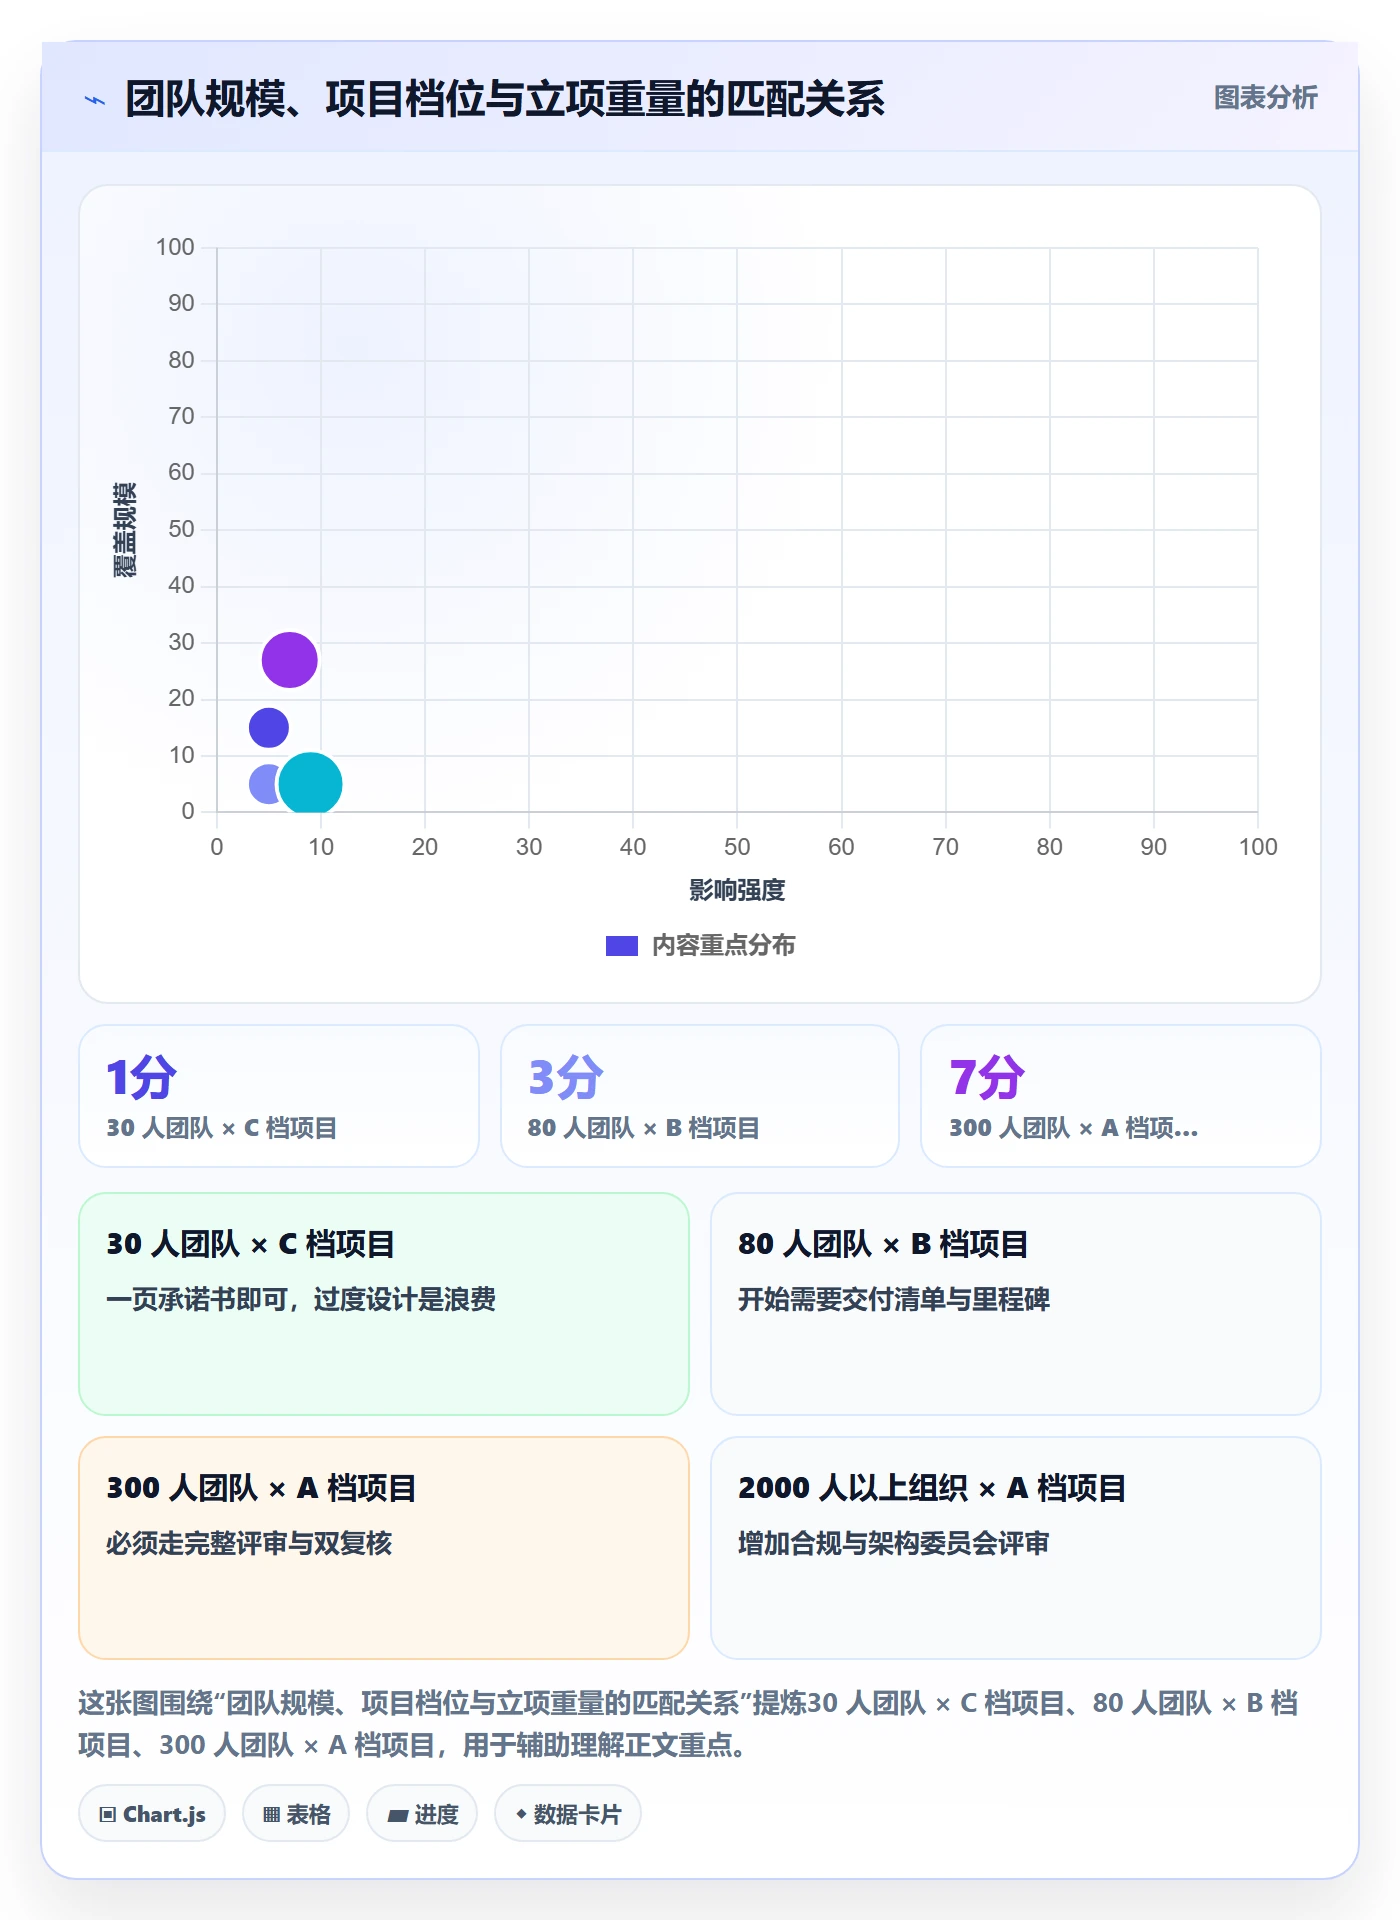
Task: Open the orange card 必须走完整评审与双复核
Action: click(x=384, y=1547)
